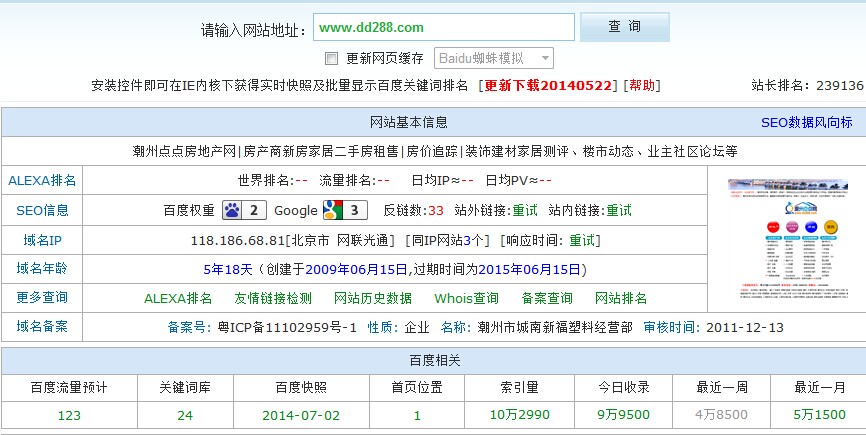
Task: Click the 百度流量预计 column header
Action: [69, 388]
